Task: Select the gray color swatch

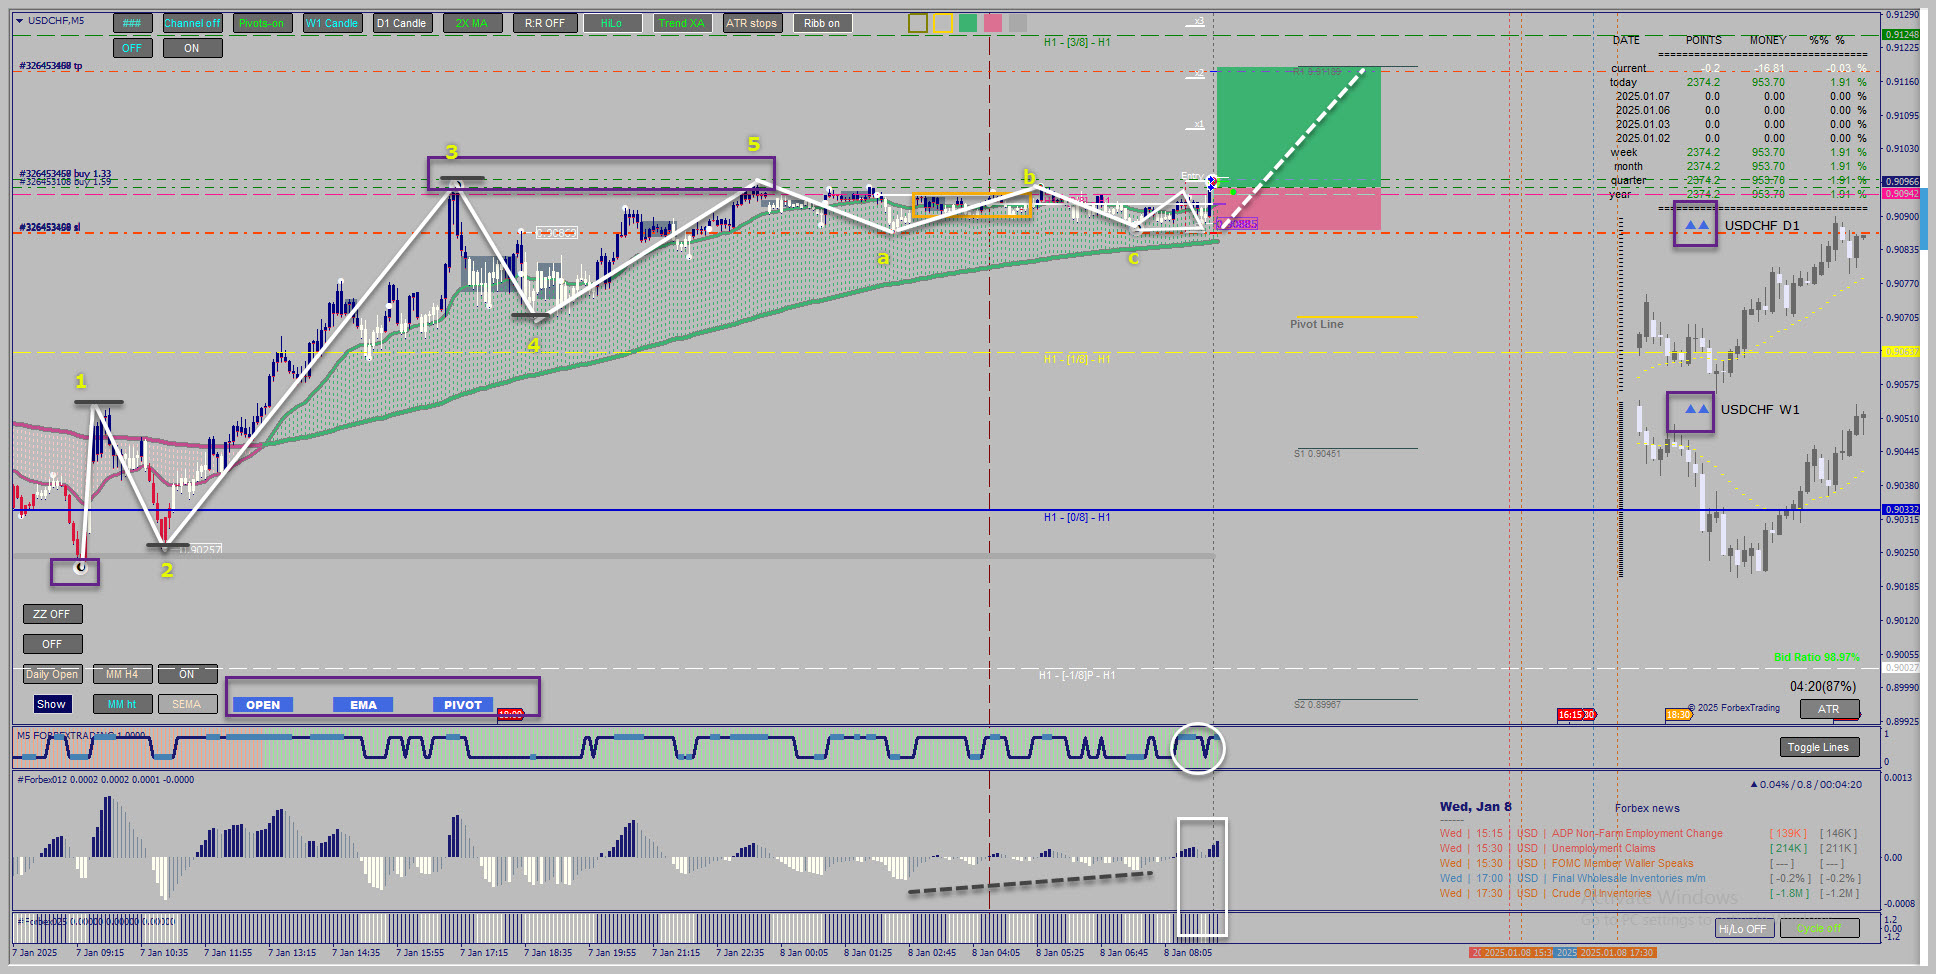Action: click(1018, 23)
